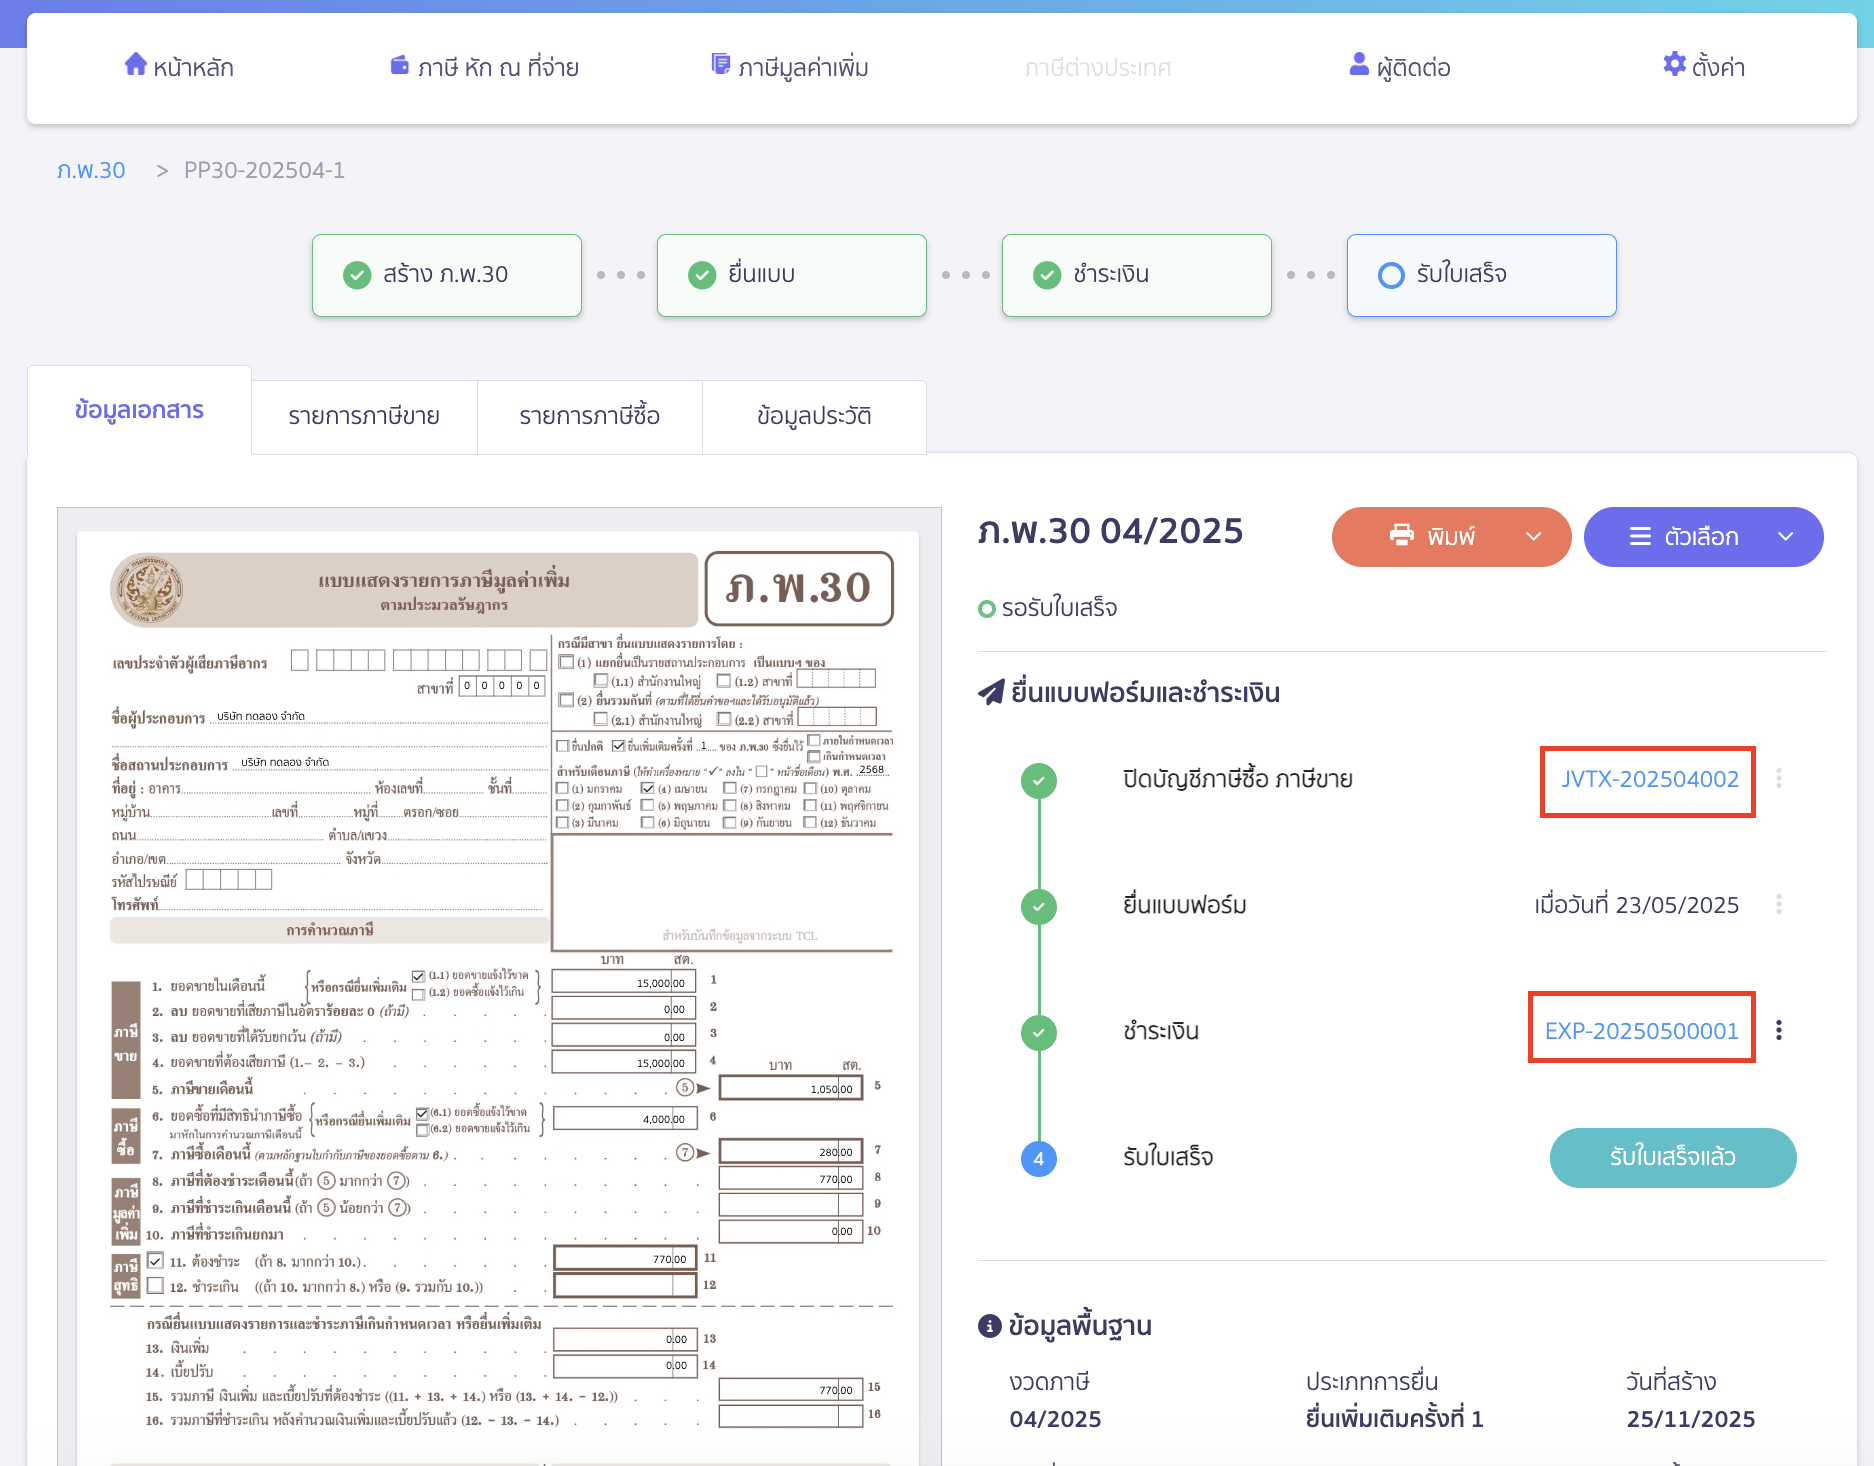Click the ชำระเงิน step green checkmark
The height and width of the screenshot is (1466, 1874).
(1047, 275)
